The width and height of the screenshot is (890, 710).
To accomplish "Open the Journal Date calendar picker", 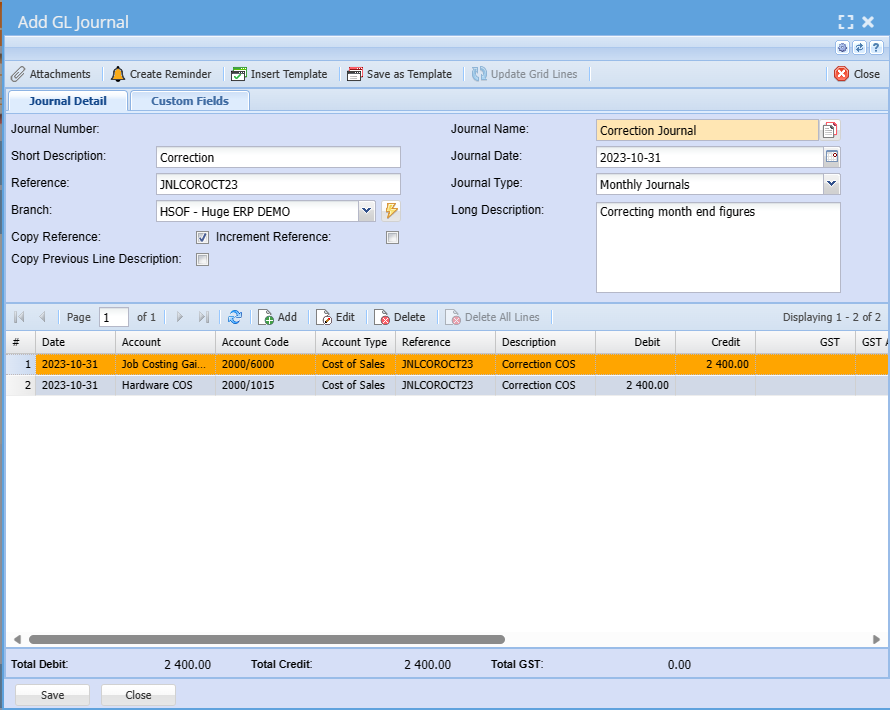I will click(831, 157).
